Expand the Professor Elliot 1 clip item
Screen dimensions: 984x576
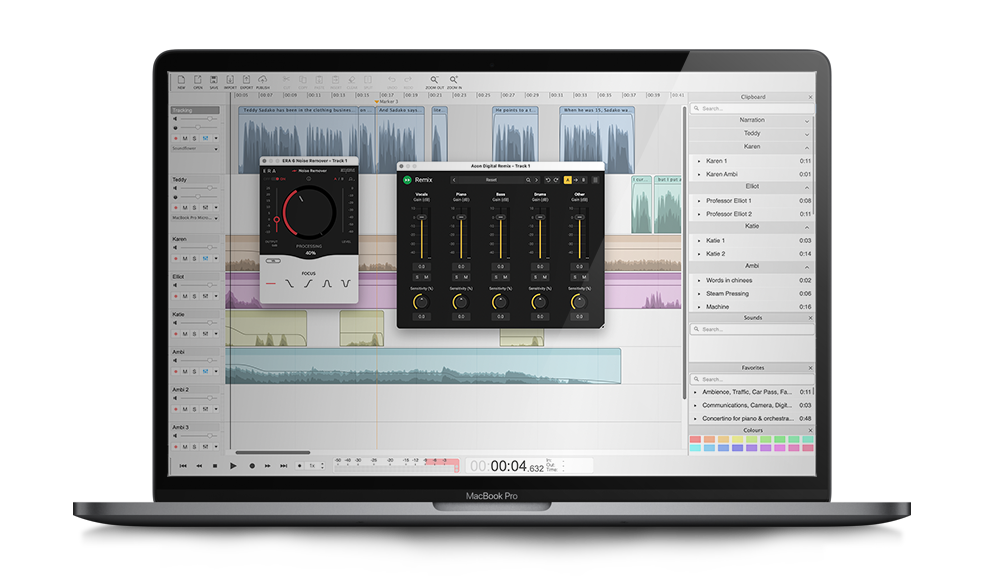click(x=698, y=201)
